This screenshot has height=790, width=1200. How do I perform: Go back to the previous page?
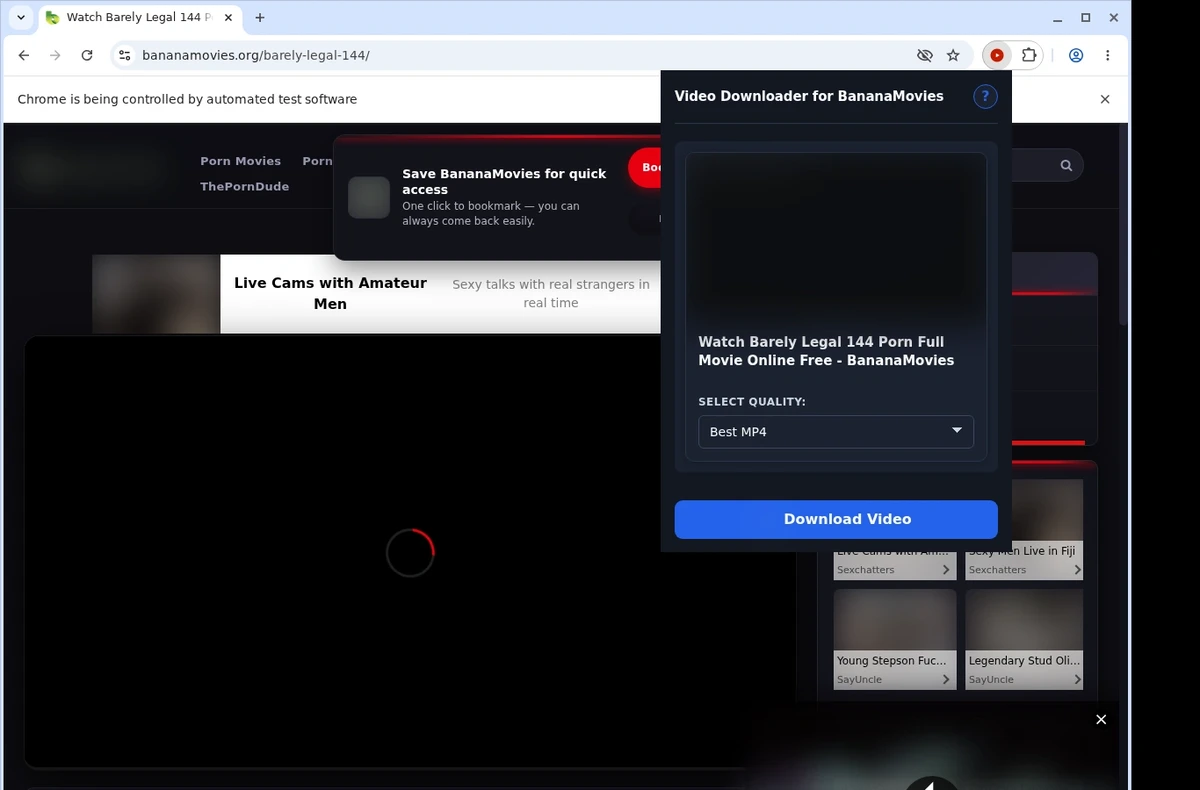click(24, 56)
